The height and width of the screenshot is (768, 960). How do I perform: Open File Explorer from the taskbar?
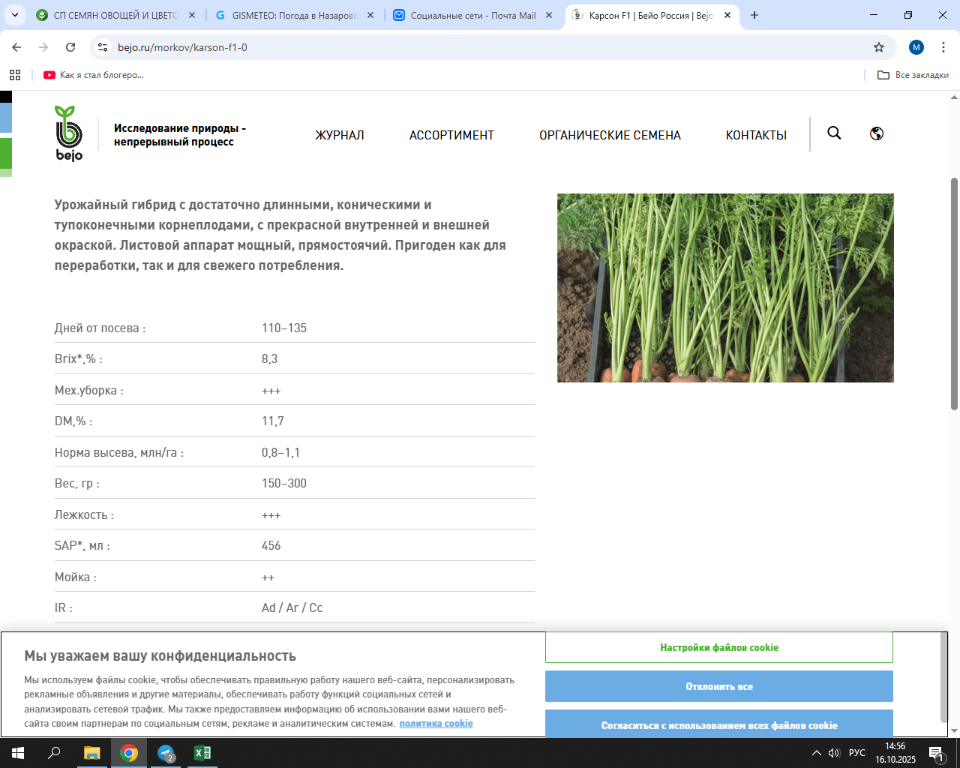[x=91, y=753]
